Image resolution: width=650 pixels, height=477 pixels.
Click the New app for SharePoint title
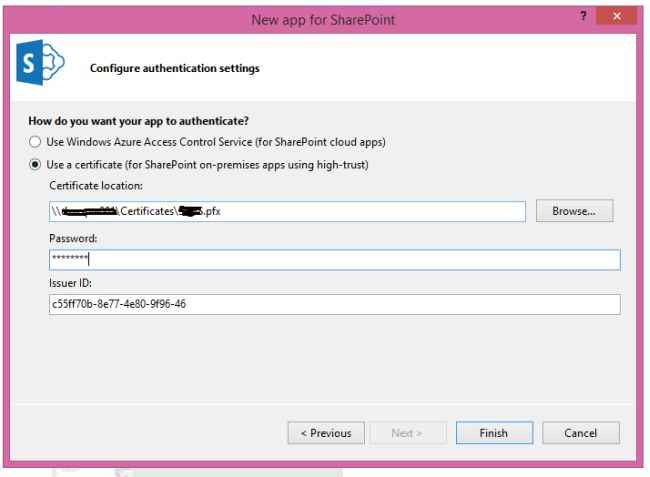323,19
